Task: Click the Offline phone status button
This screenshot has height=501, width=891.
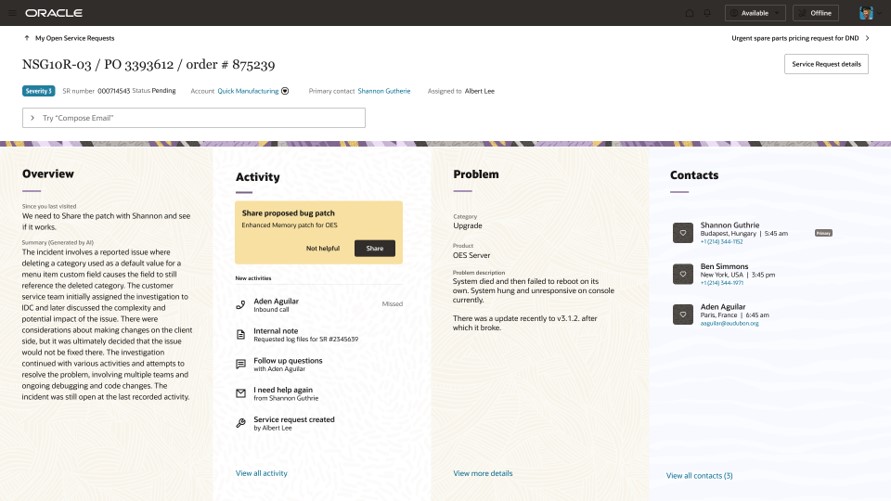Action: coord(815,12)
